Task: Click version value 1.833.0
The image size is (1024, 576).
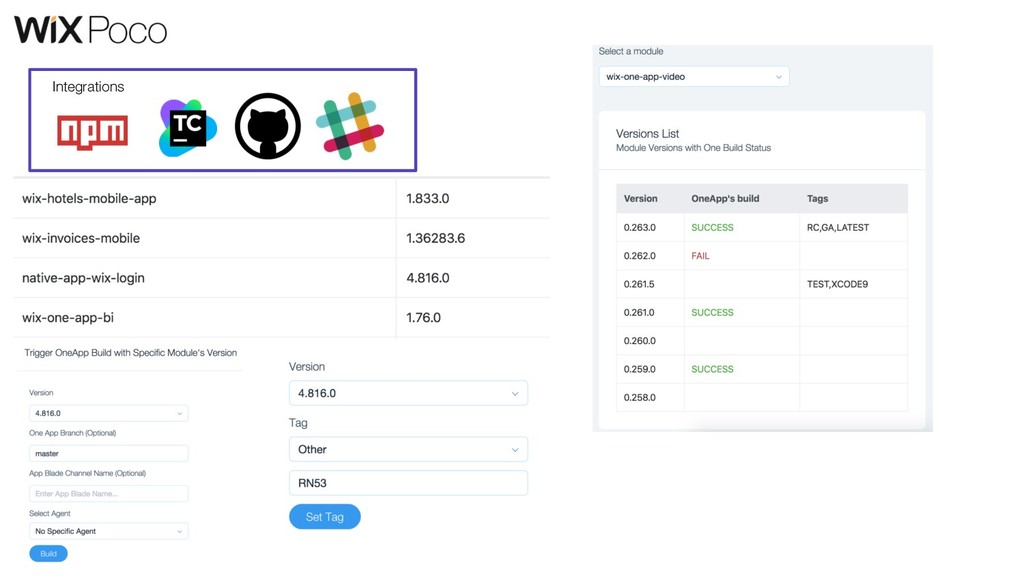Action: pyautogui.click(x=428, y=199)
